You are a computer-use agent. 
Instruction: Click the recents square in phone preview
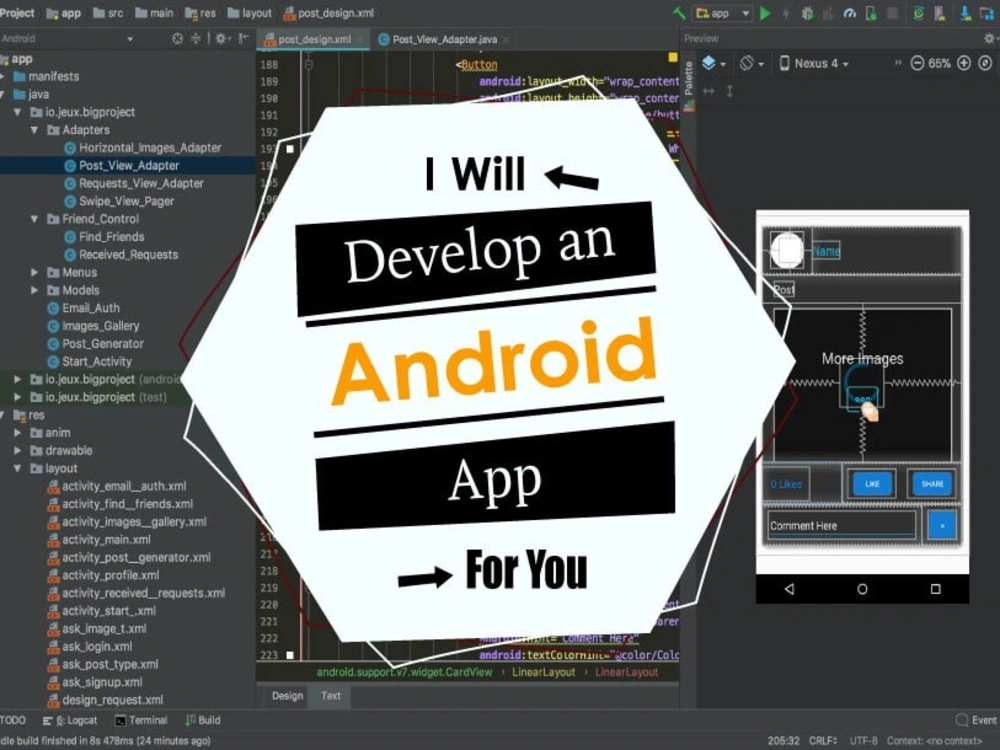pos(936,589)
